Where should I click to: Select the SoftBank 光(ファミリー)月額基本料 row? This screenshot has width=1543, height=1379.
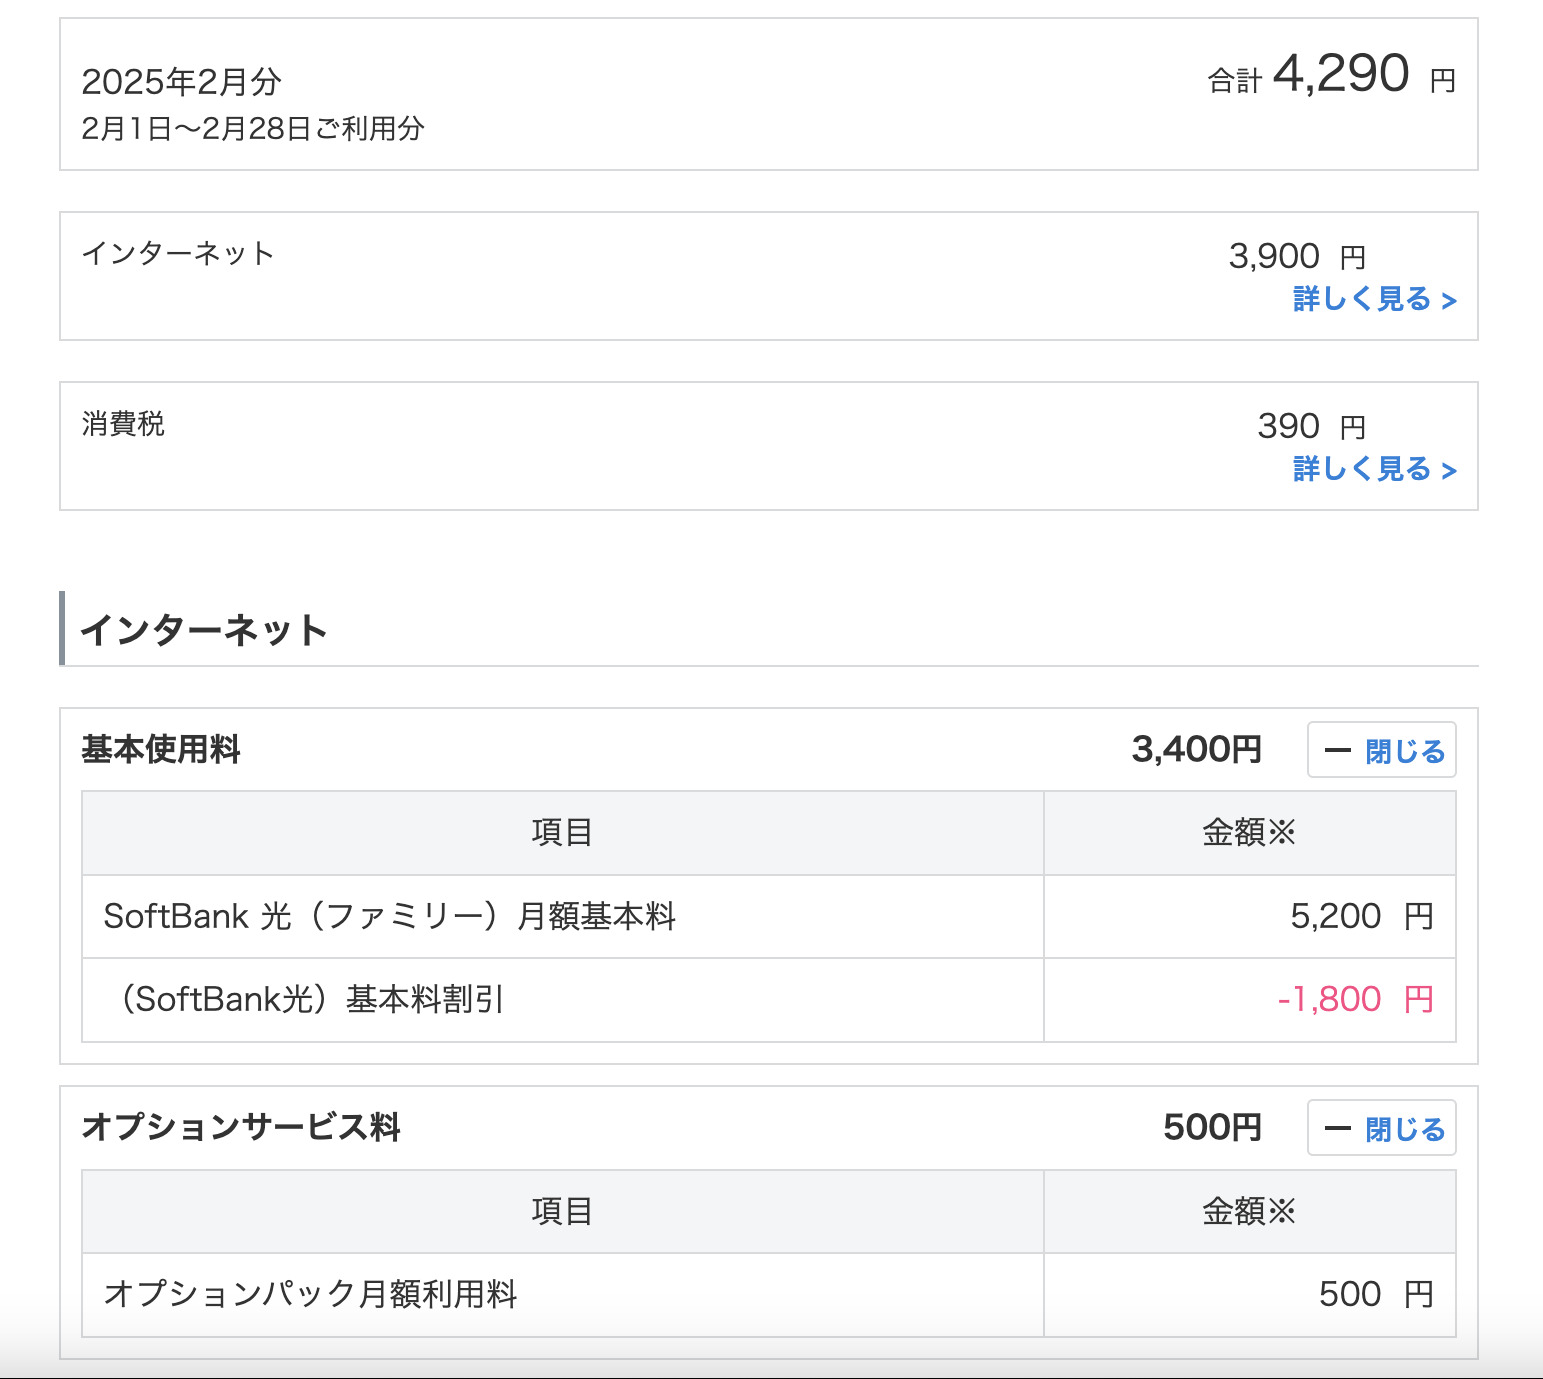[x=390, y=916]
